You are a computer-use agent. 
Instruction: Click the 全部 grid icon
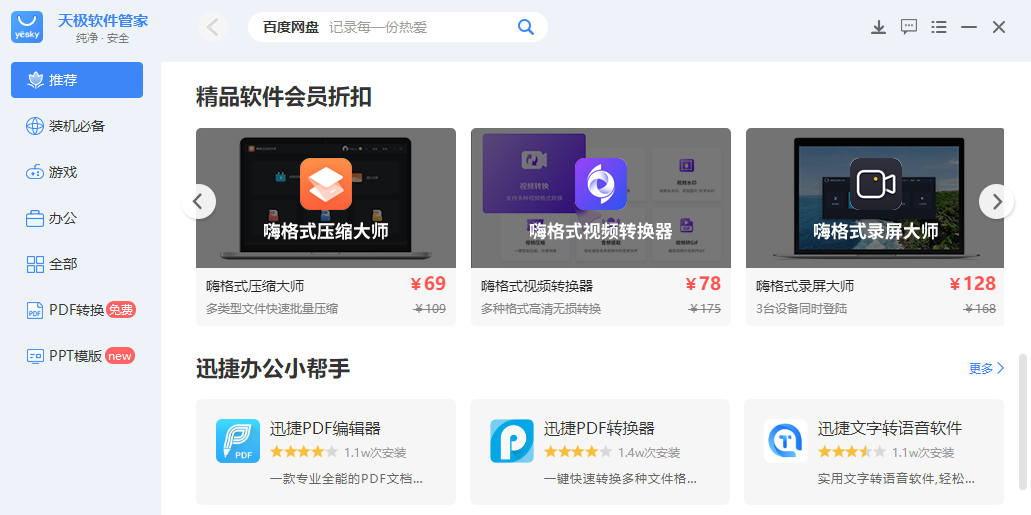[x=35, y=264]
